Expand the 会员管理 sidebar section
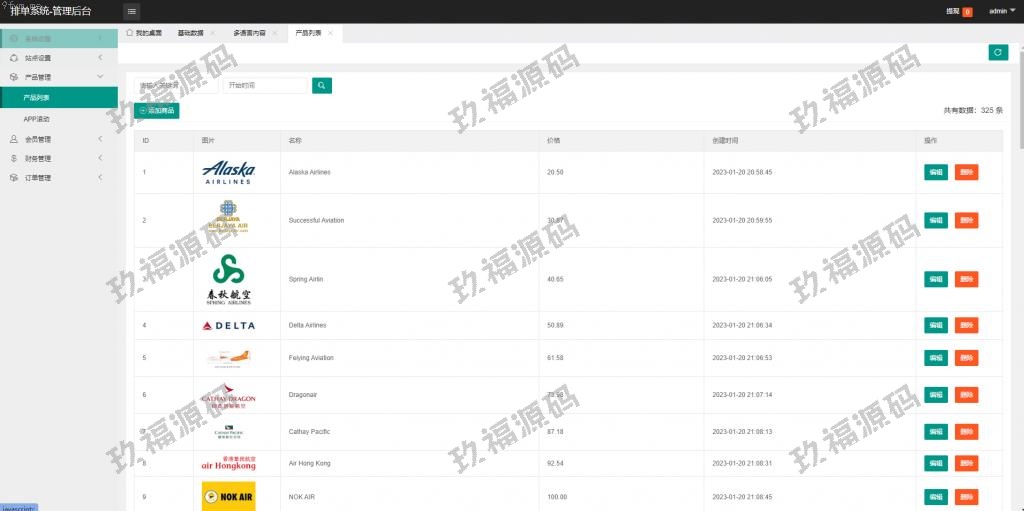1024x511 pixels. click(x=58, y=139)
